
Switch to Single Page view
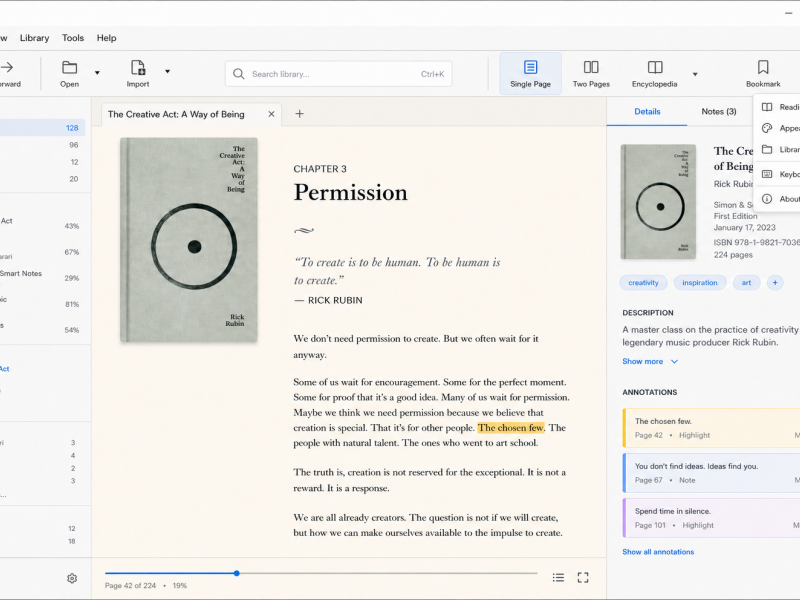click(530, 73)
